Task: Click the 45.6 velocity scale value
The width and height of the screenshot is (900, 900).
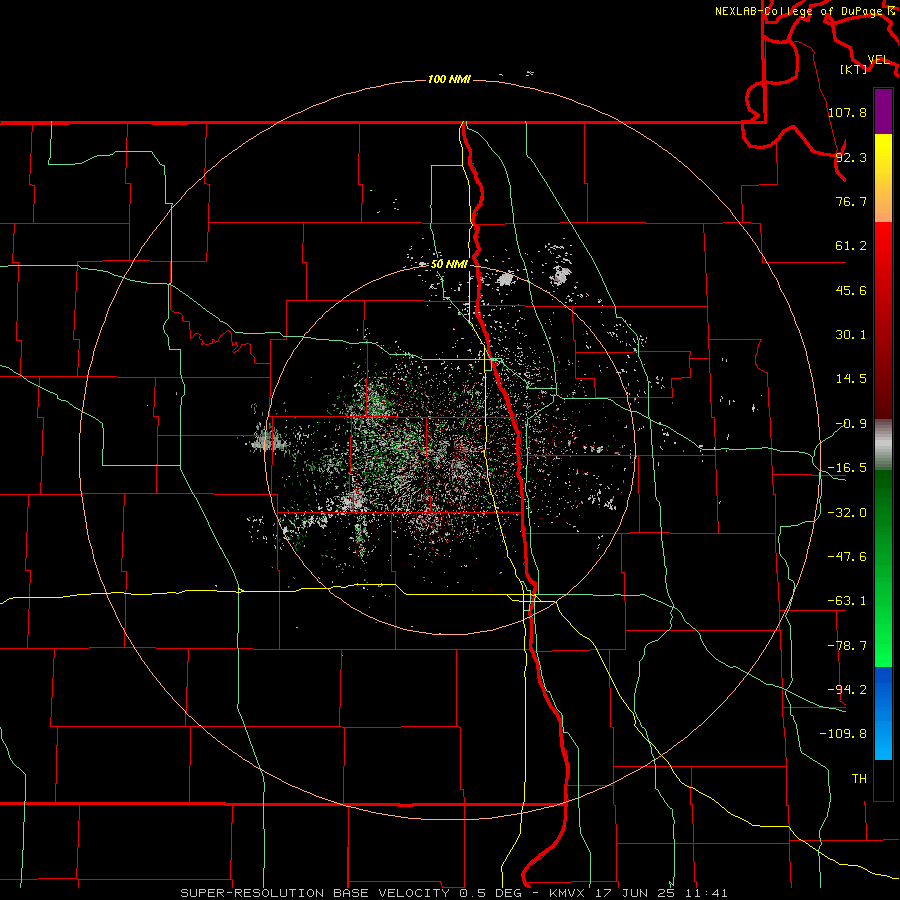Action: (x=851, y=290)
